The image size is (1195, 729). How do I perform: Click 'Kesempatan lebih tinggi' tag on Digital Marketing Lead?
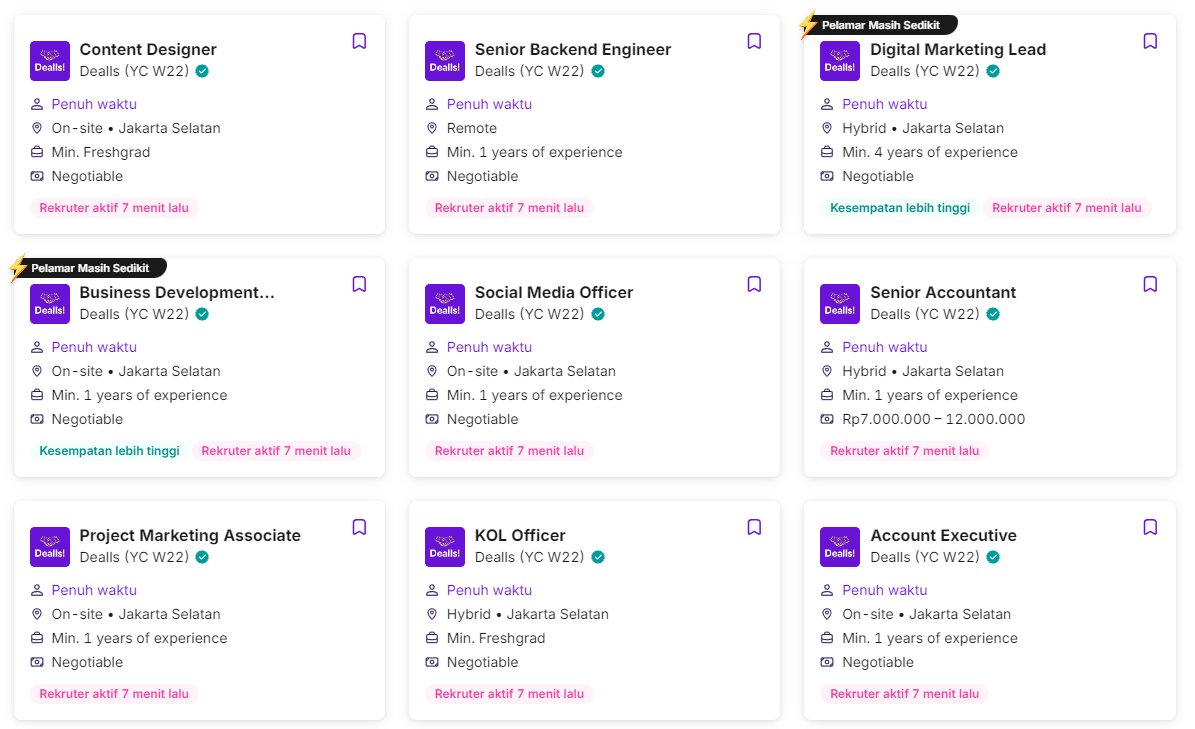[x=900, y=208]
